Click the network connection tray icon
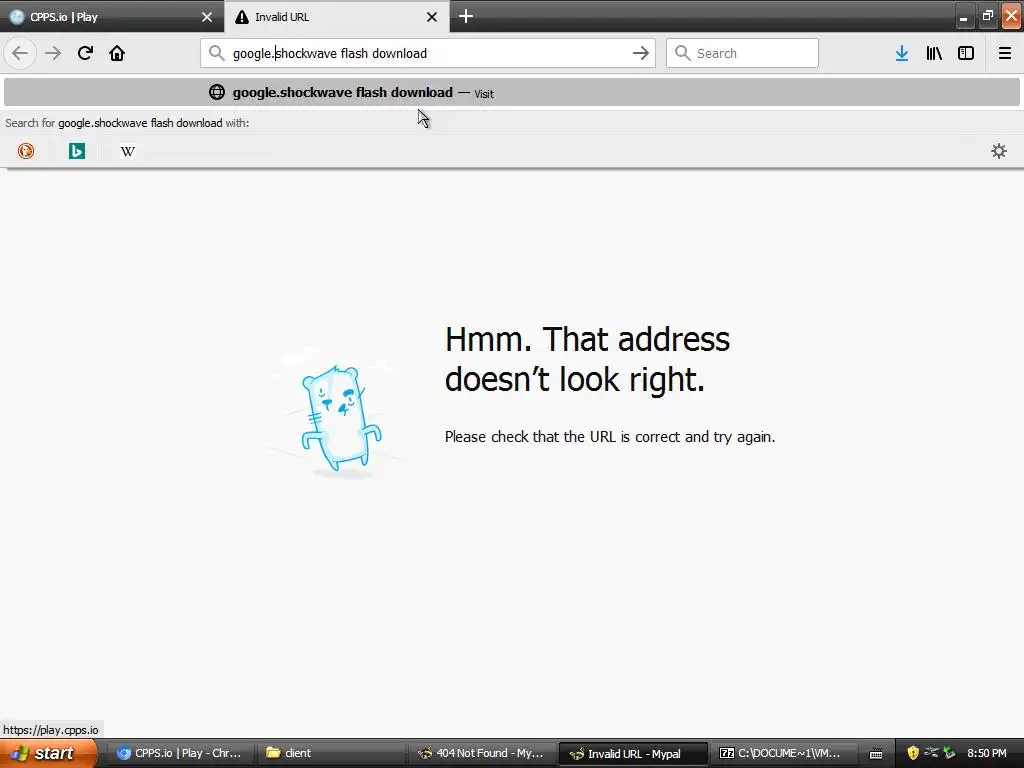 (x=931, y=753)
